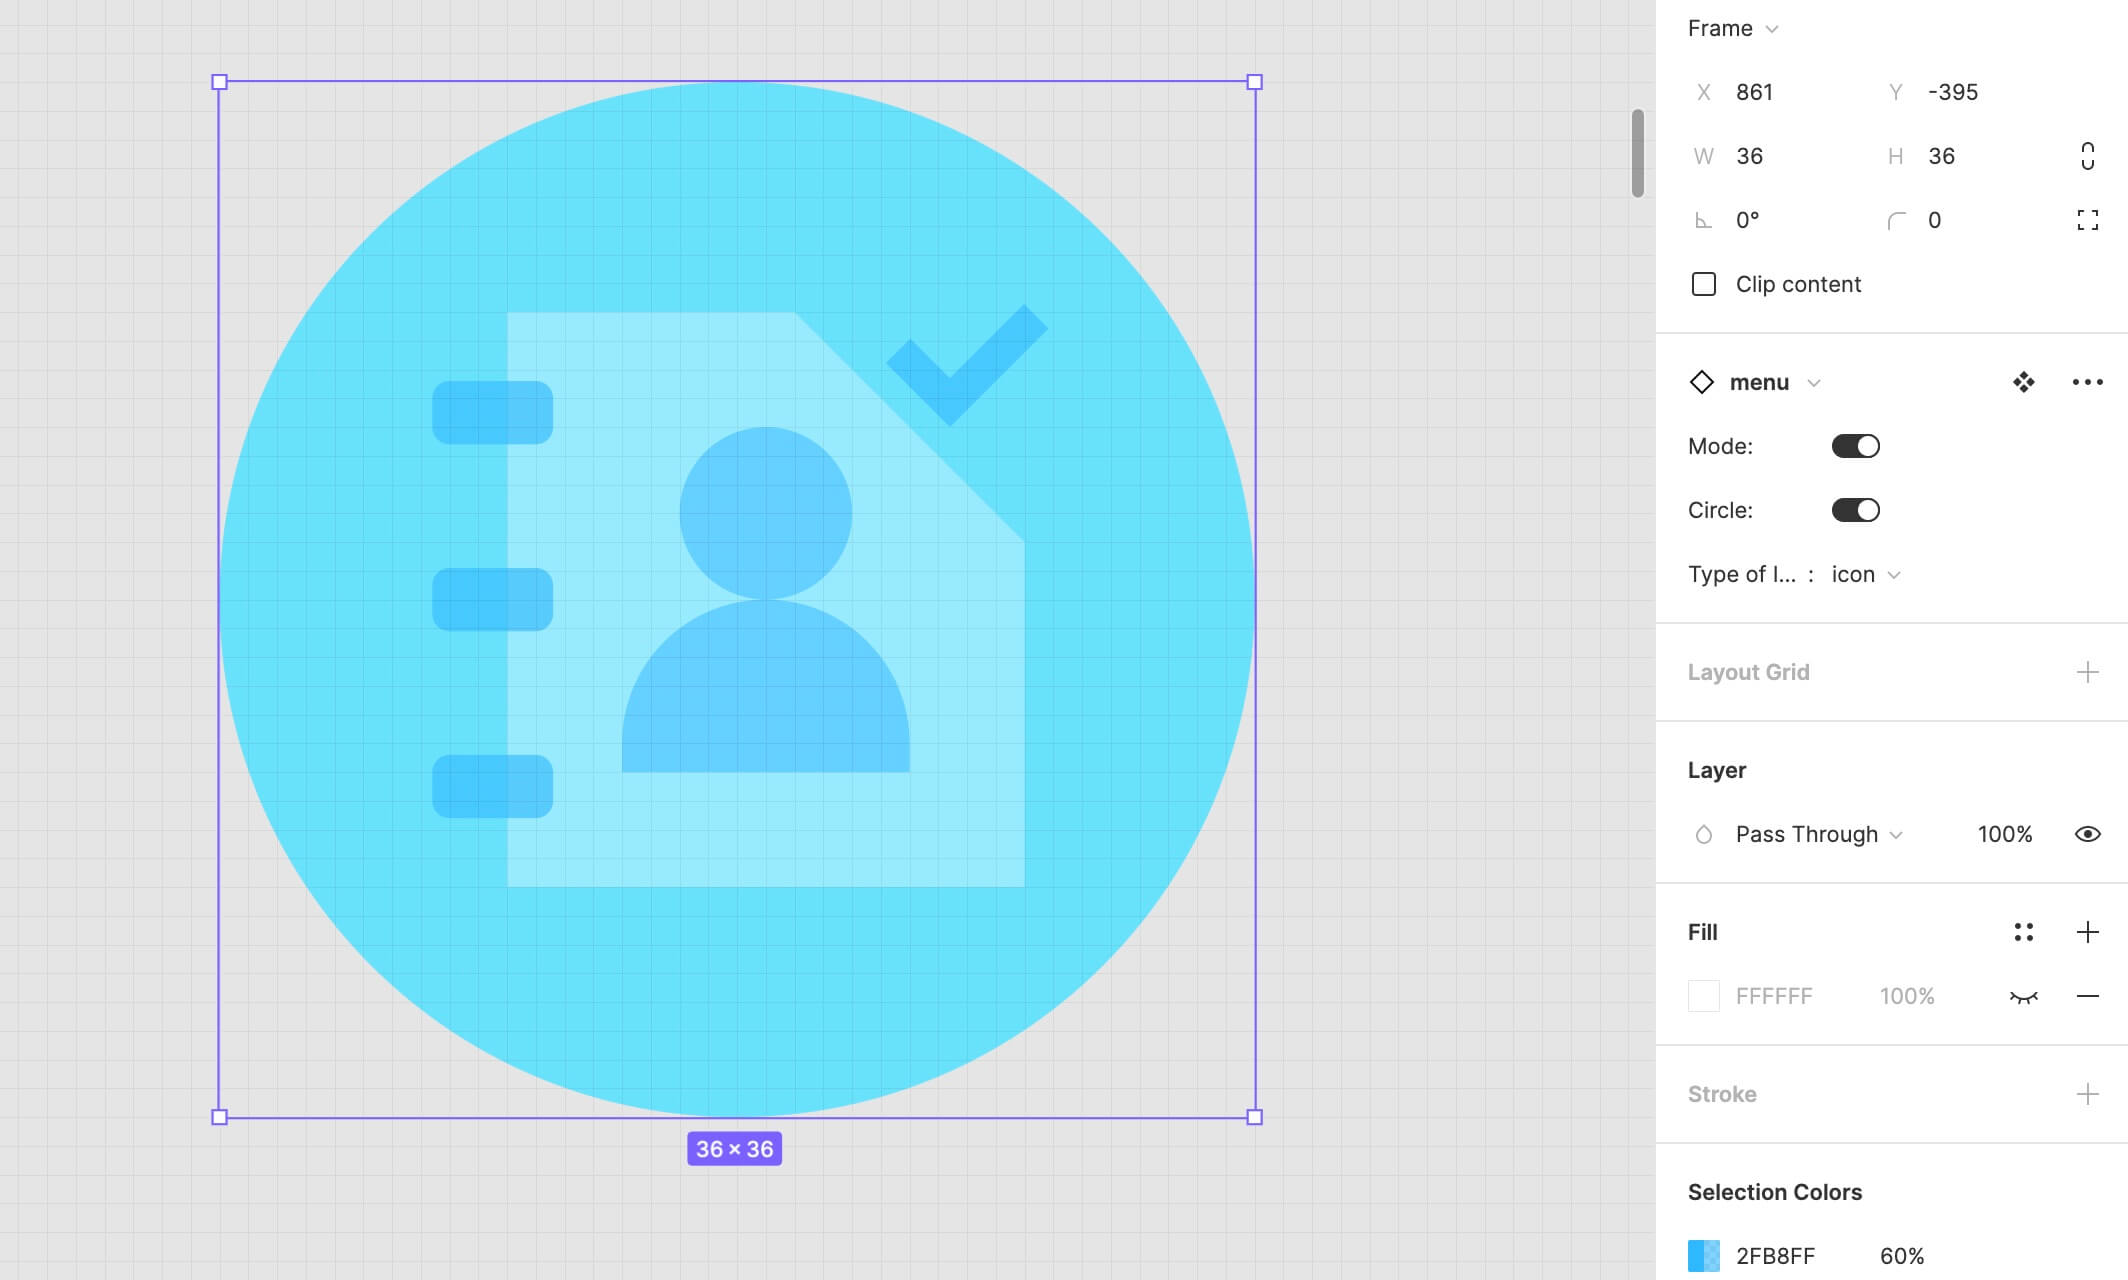
Task: Enable the Clip content checkbox
Action: [1703, 284]
